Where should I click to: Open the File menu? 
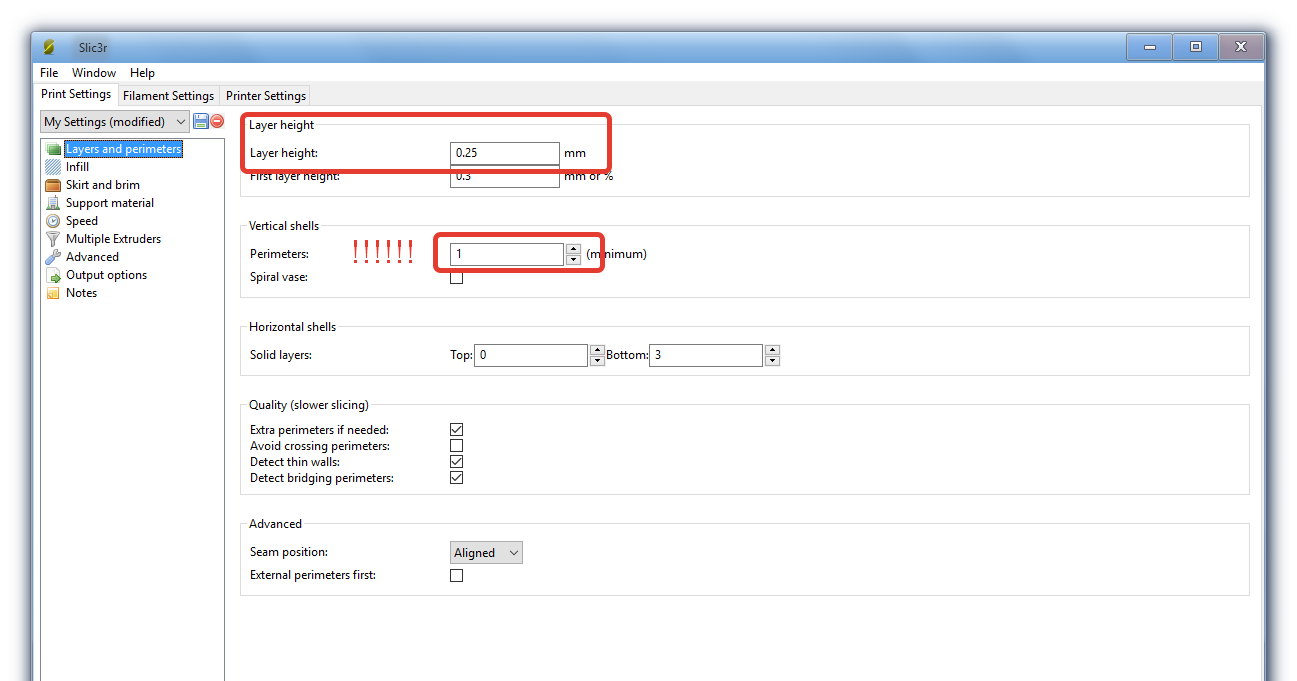coord(49,73)
